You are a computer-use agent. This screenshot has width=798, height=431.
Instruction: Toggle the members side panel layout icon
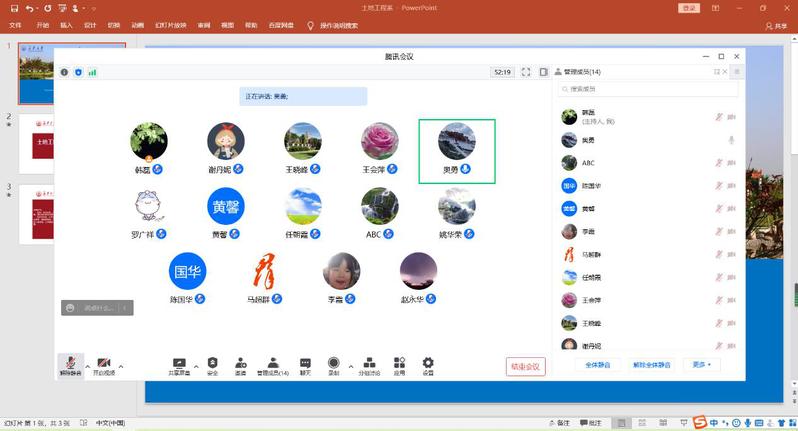[544, 72]
